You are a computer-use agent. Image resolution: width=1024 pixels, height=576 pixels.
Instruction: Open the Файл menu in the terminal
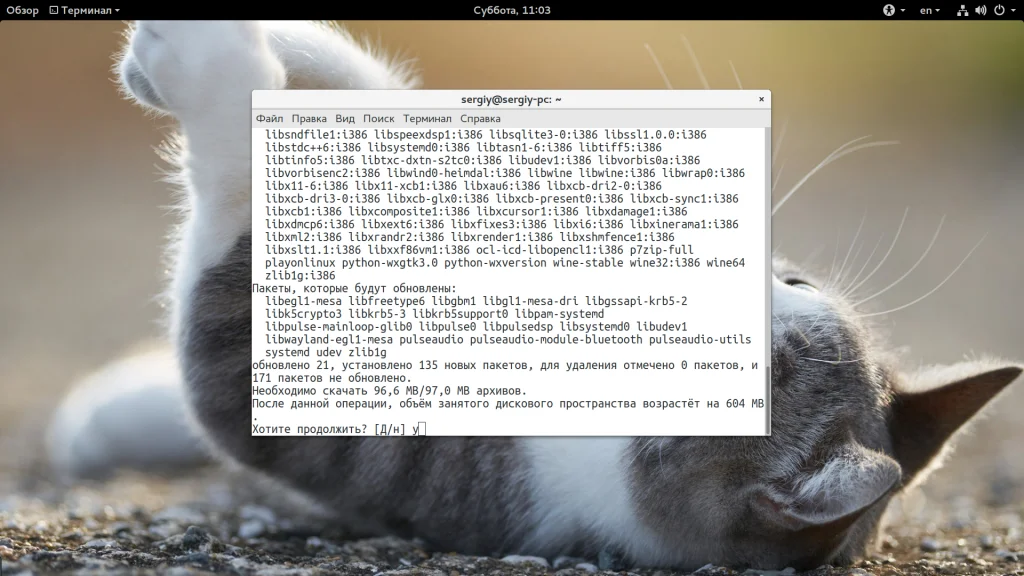tap(269, 118)
